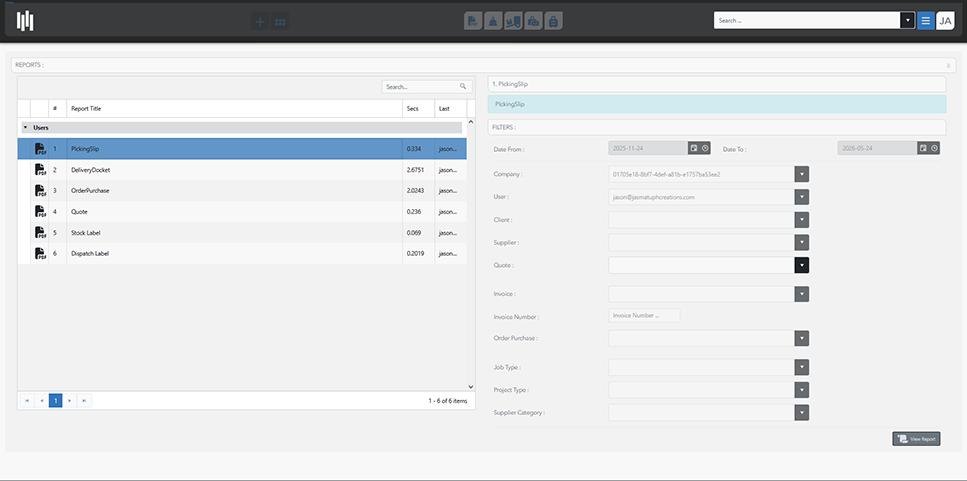Select the OrderPurchase report row

[90, 191]
